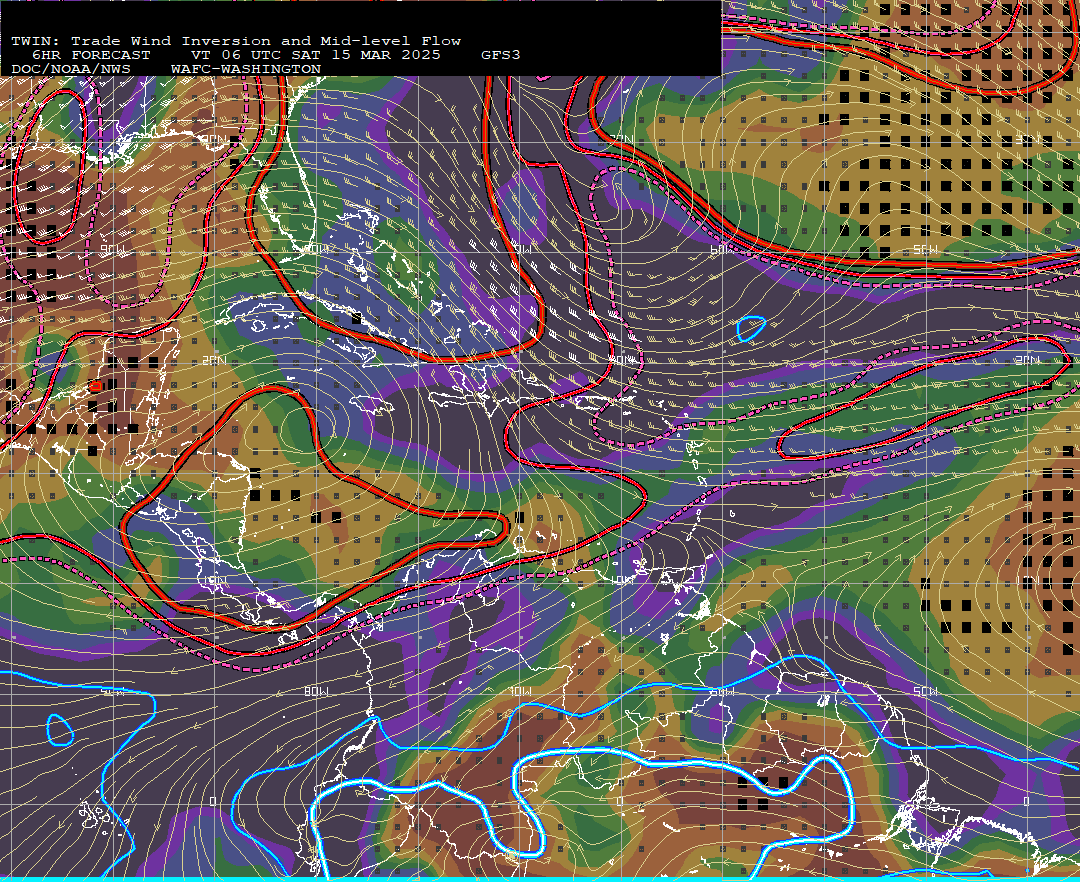Click the 30N latitude label over the Florida panhandle
The width and height of the screenshot is (1080, 882).
pyautogui.click(x=214, y=140)
